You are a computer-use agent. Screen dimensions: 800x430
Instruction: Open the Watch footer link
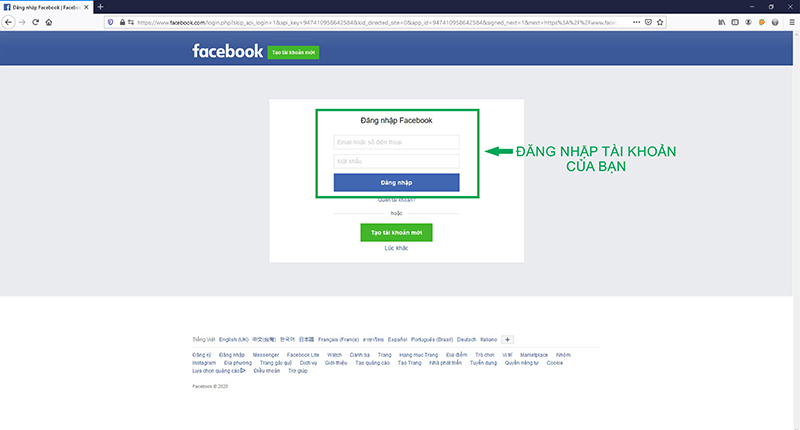pos(334,355)
